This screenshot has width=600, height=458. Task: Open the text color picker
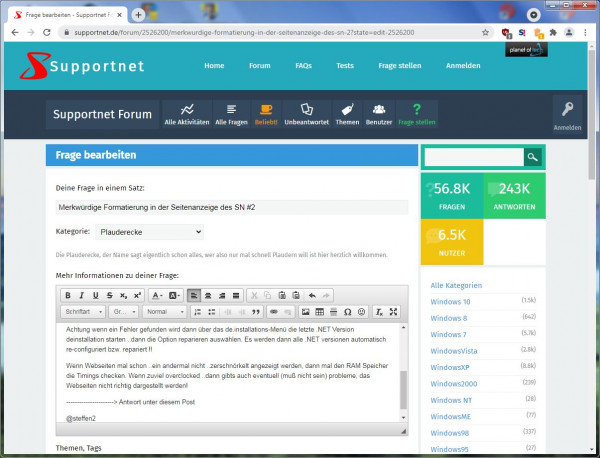[x=157, y=295]
